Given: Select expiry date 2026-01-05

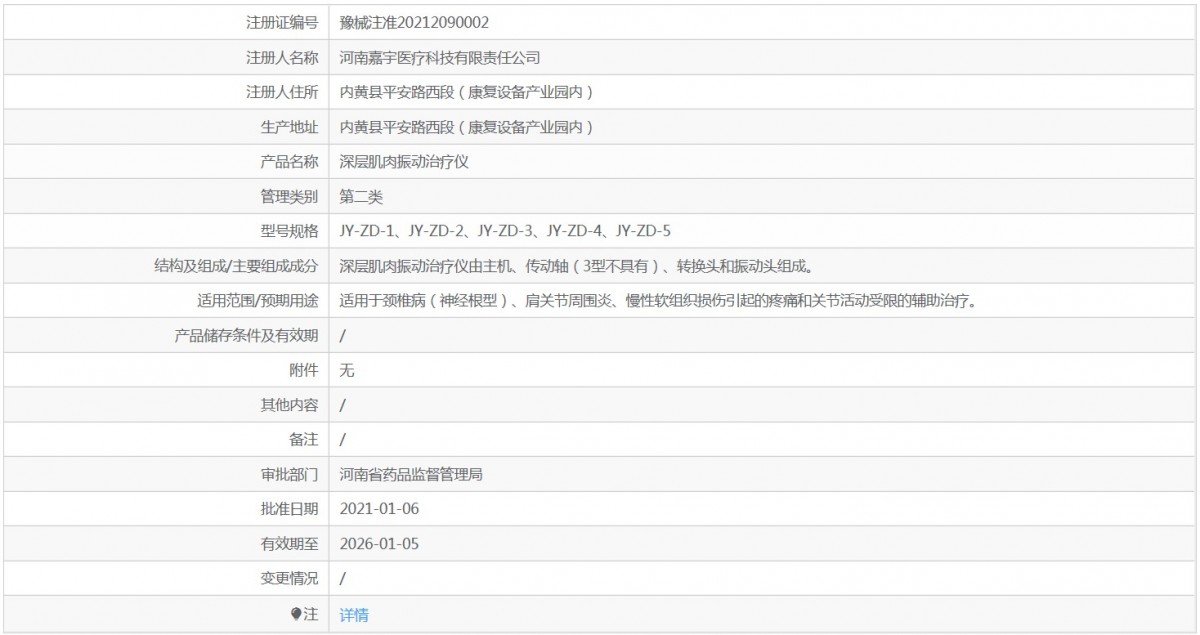Looking at the screenshot, I should coord(379,545).
